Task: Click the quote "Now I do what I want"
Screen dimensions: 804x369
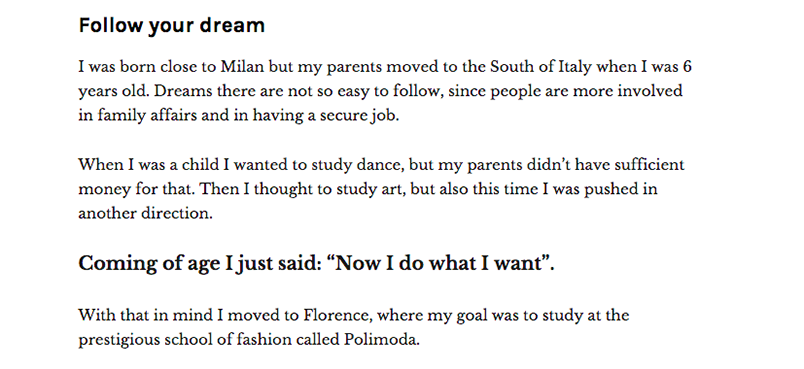Action: tap(441, 263)
